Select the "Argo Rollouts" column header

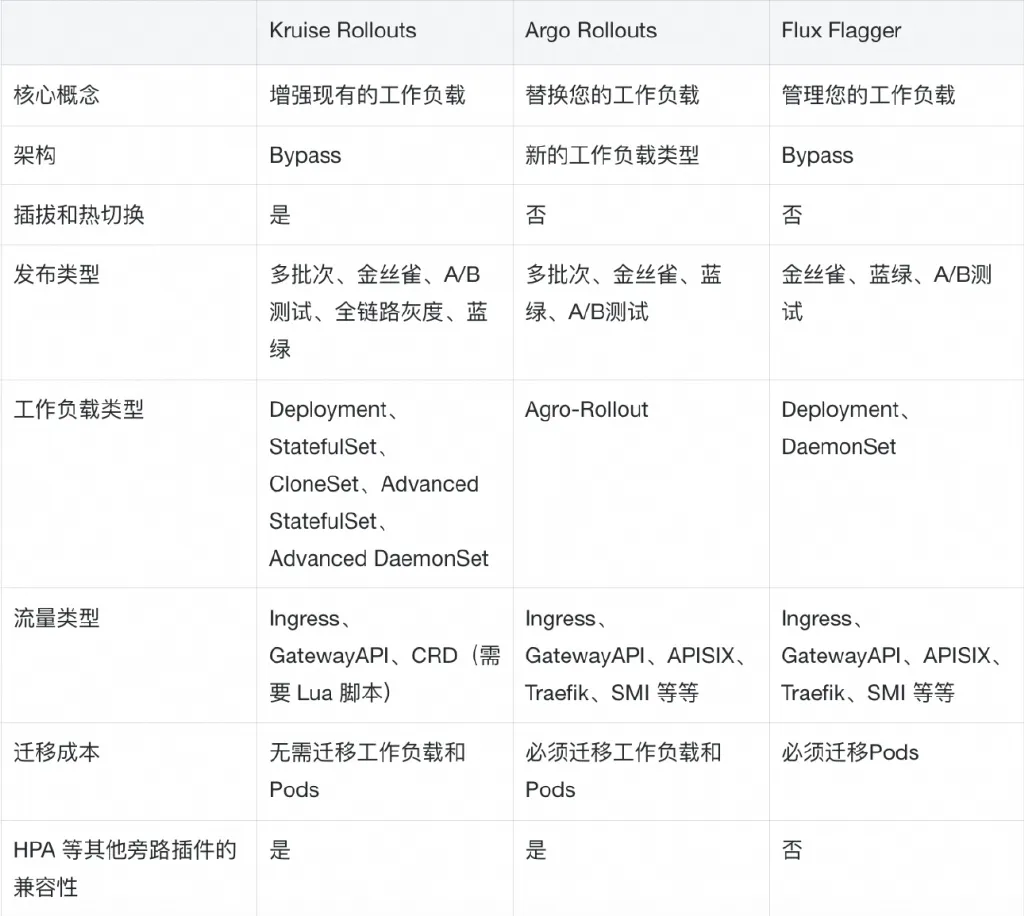591,30
